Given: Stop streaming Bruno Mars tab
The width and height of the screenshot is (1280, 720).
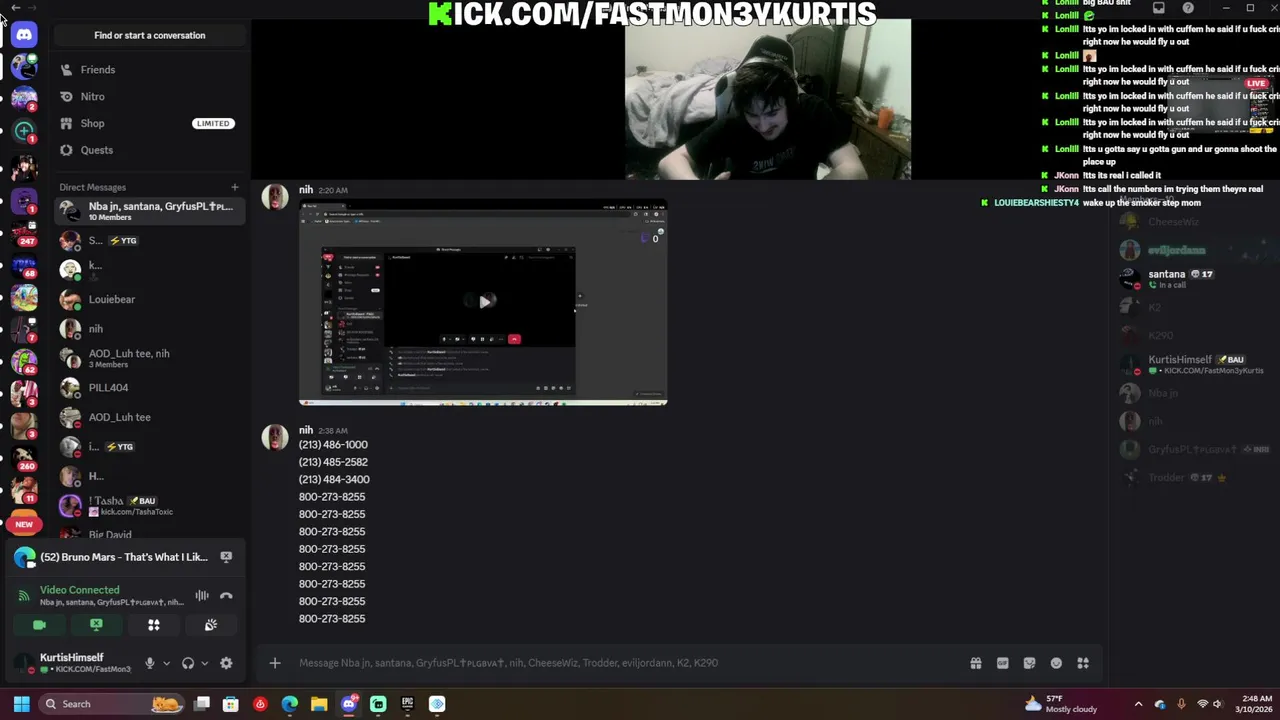Looking at the screenshot, I should (226, 557).
